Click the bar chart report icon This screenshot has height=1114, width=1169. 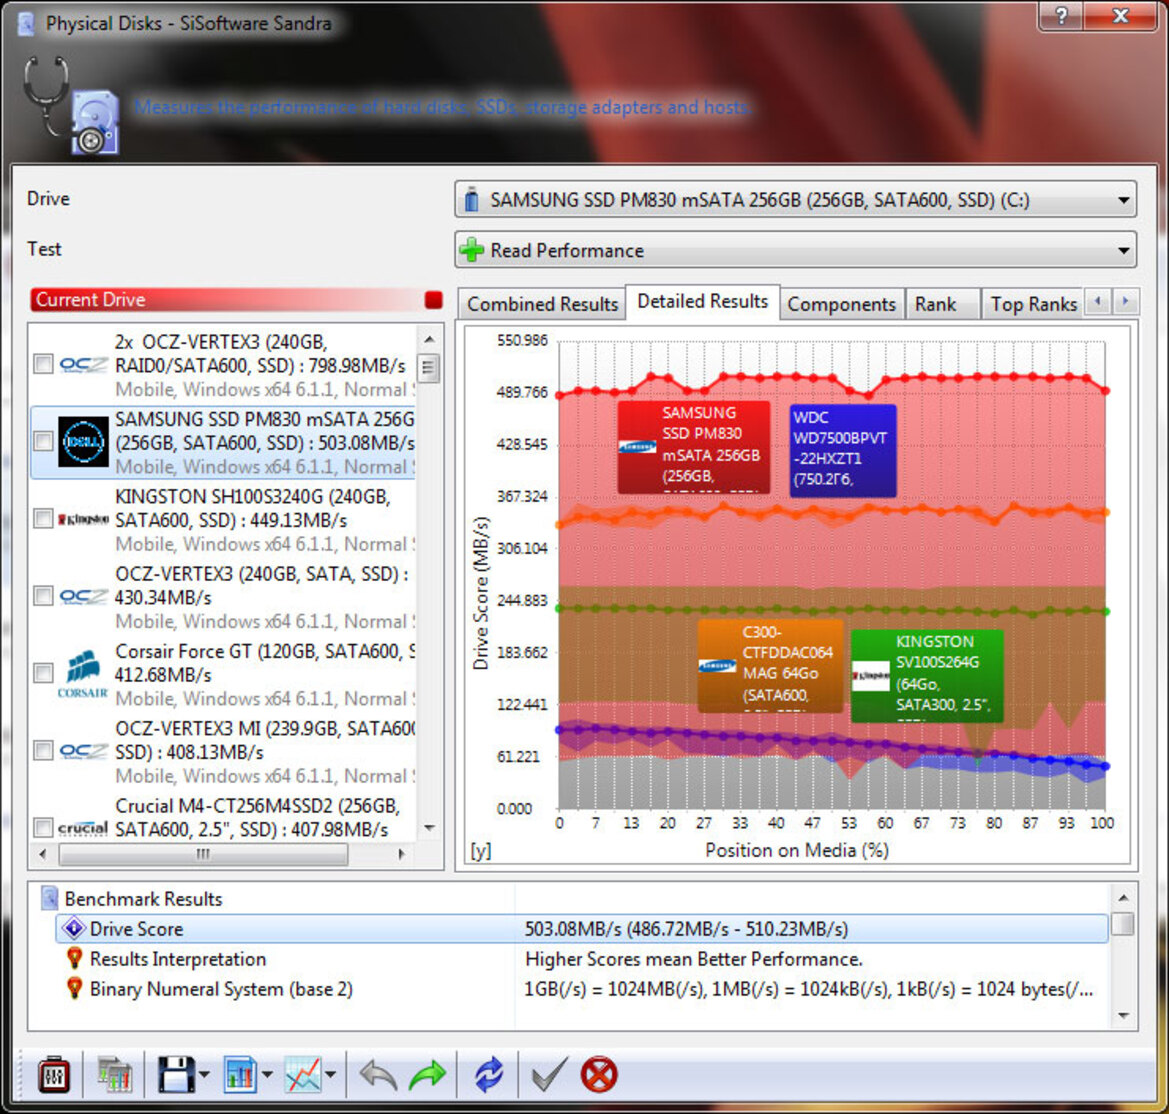point(240,1074)
